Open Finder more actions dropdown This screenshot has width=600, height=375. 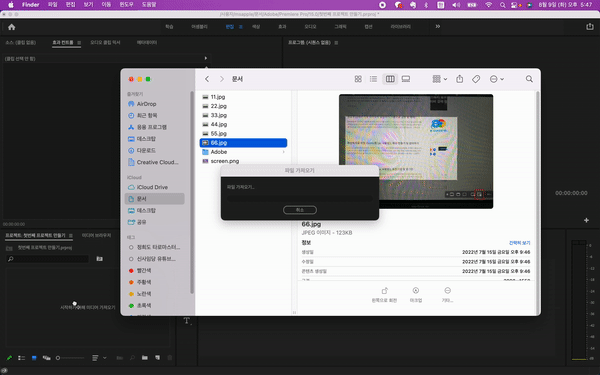point(497,79)
